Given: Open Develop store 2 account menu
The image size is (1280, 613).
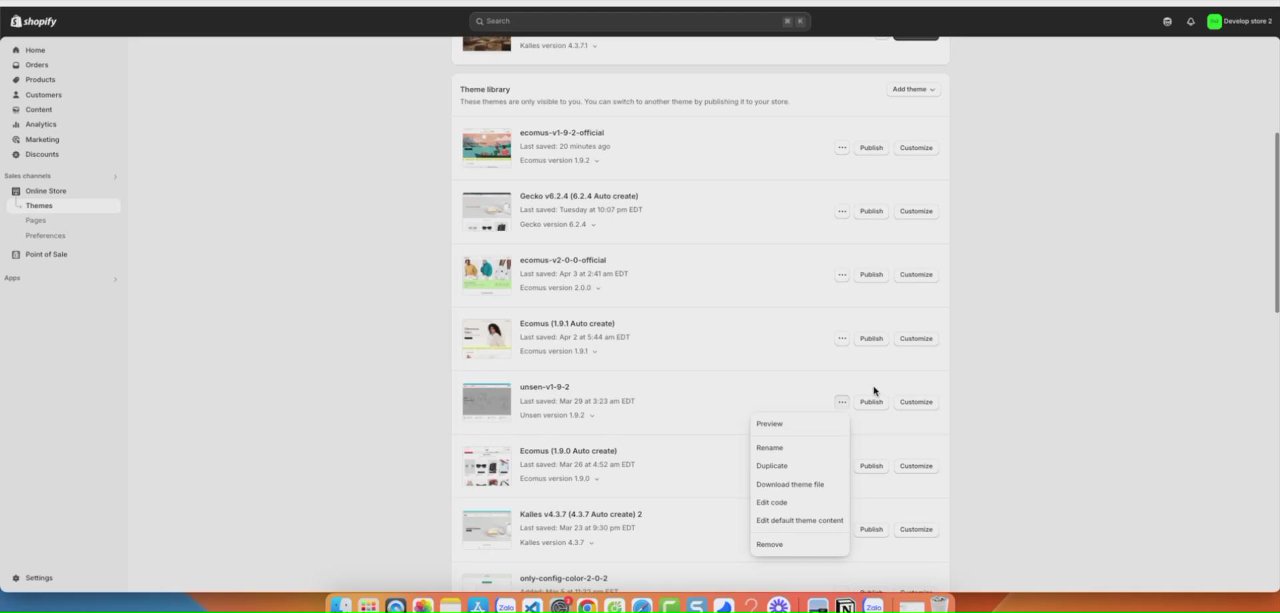Looking at the screenshot, I should [1240, 21].
